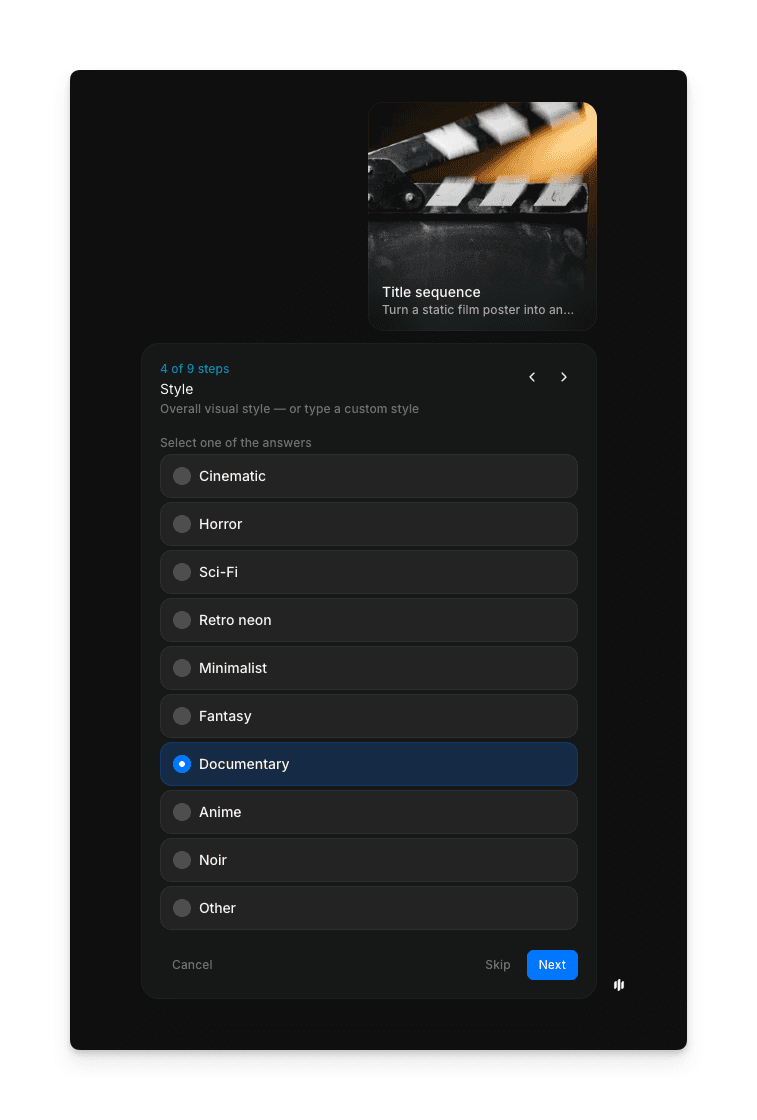Select the Fantasy radio button
The image size is (757, 1120).
[182, 716]
